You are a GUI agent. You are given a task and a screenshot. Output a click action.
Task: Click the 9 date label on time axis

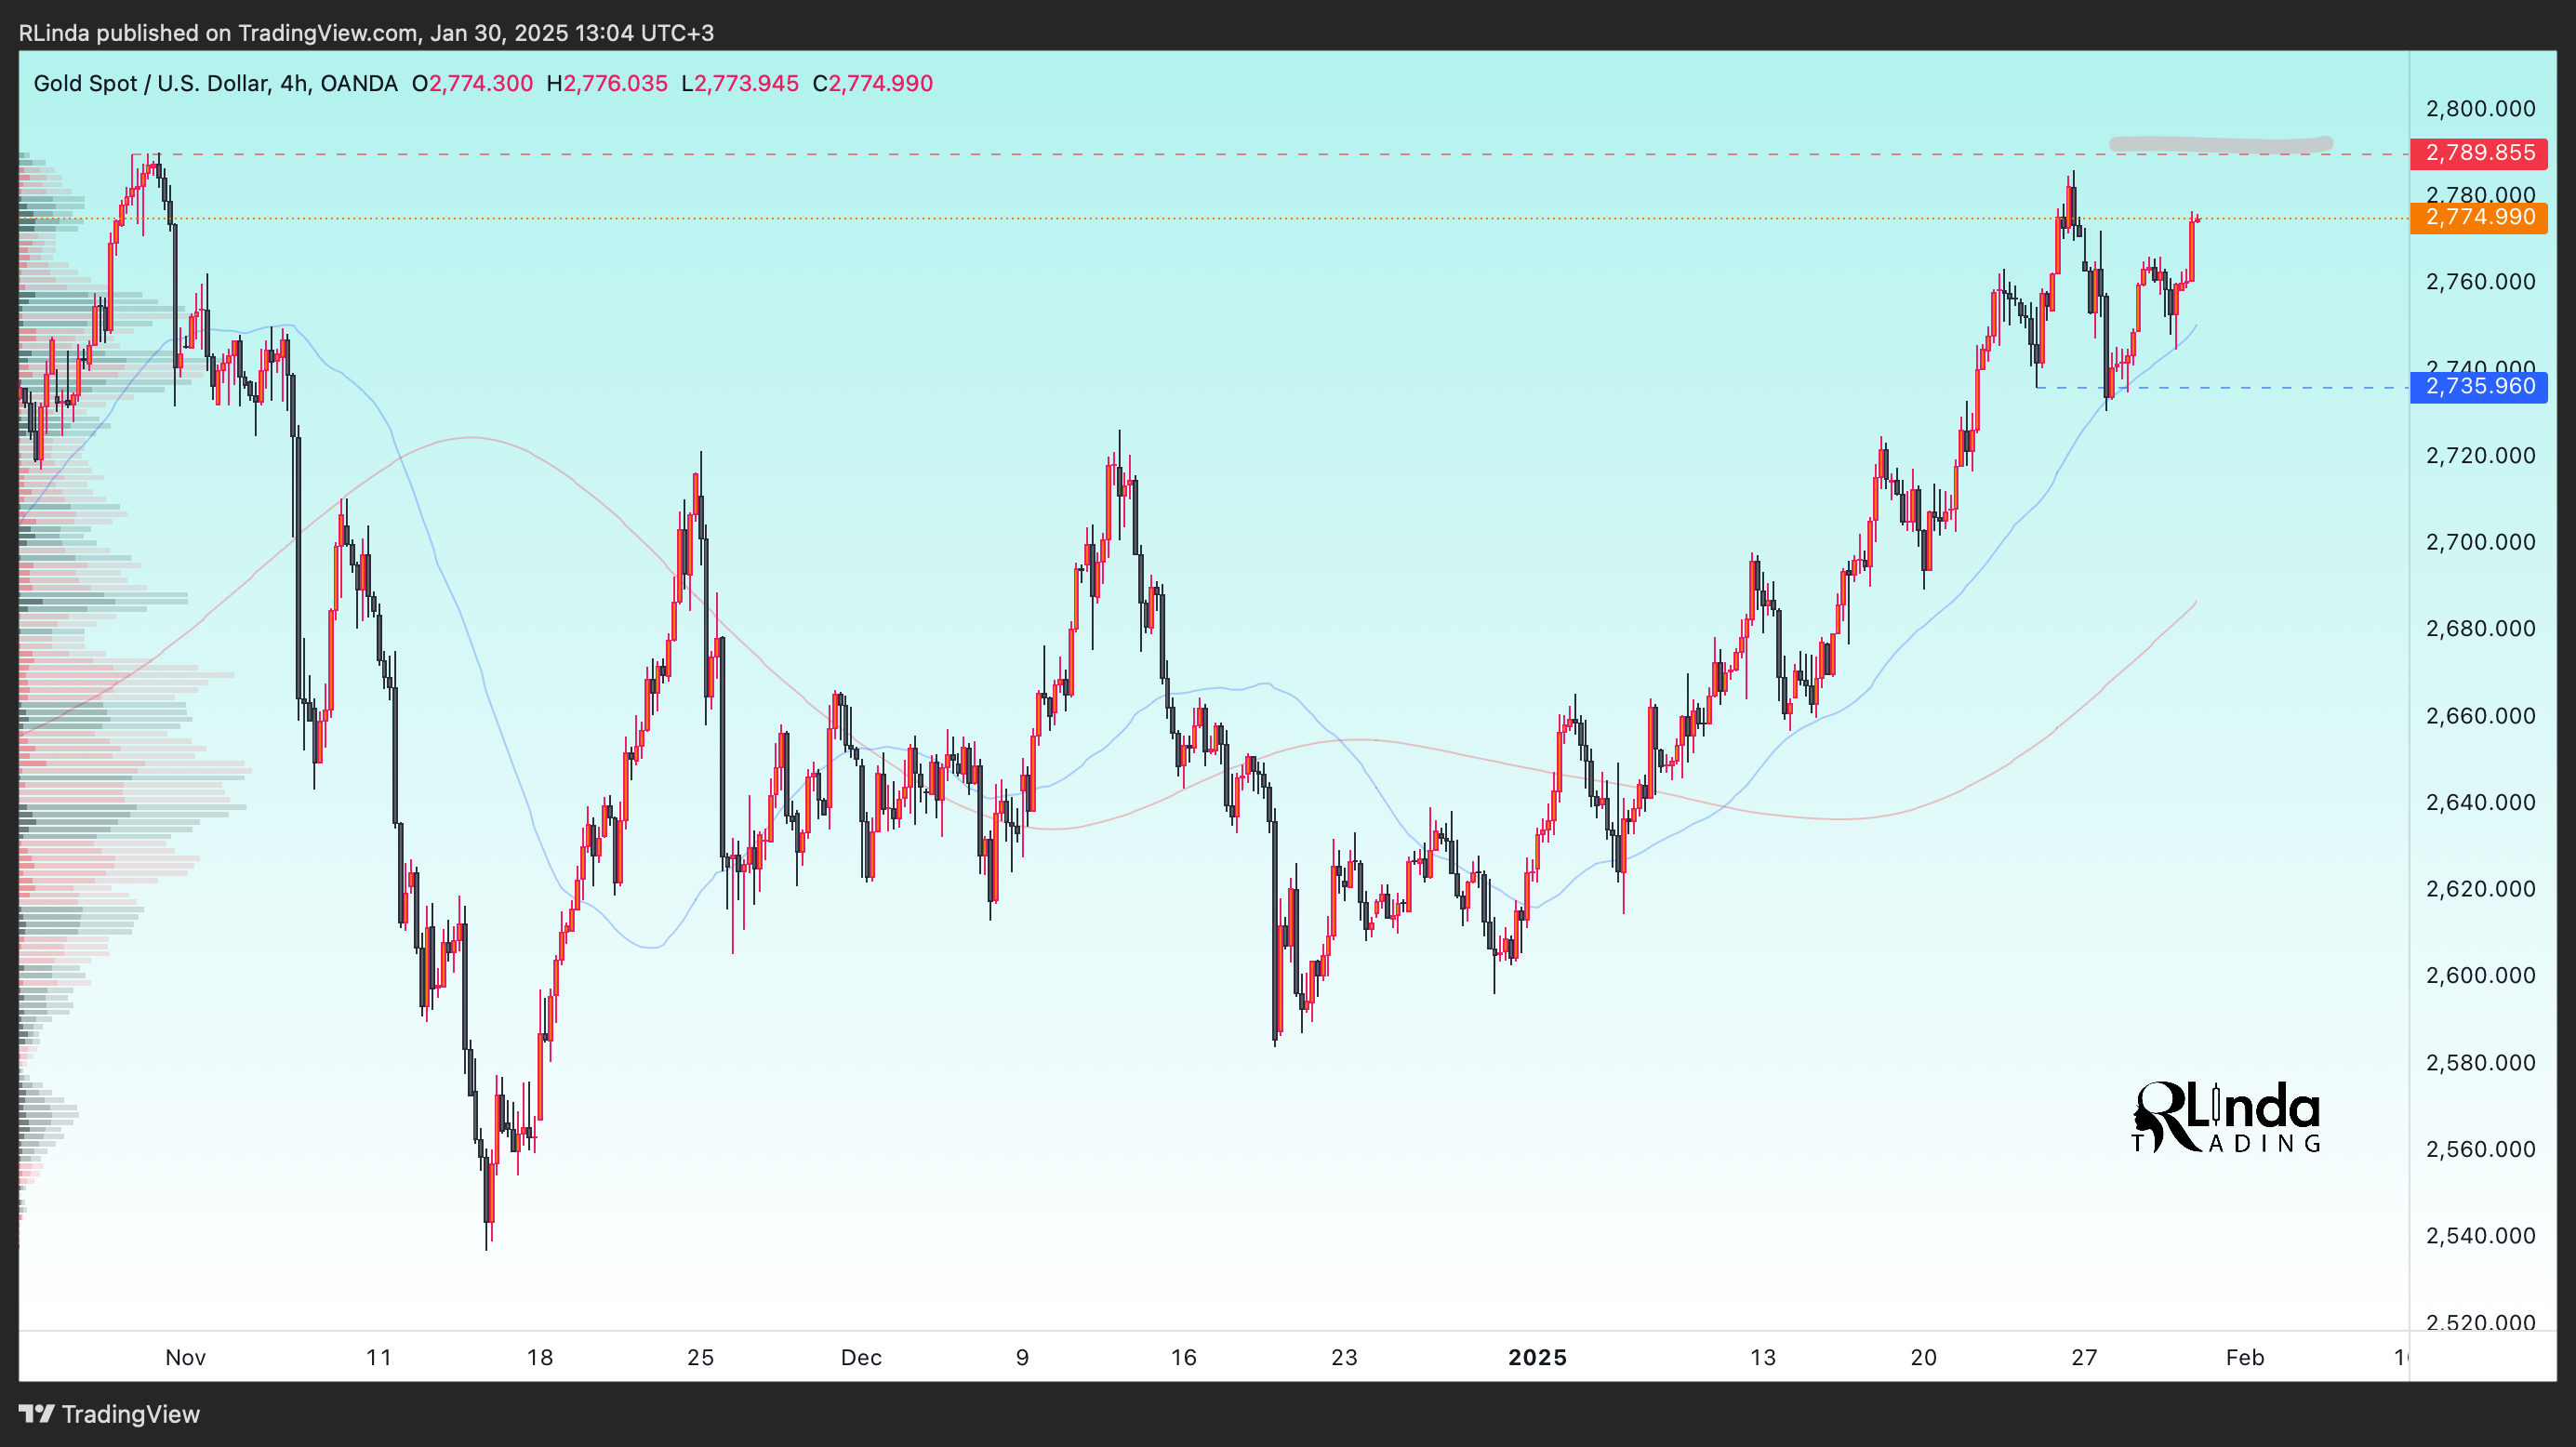[x=1022, y=1357]
